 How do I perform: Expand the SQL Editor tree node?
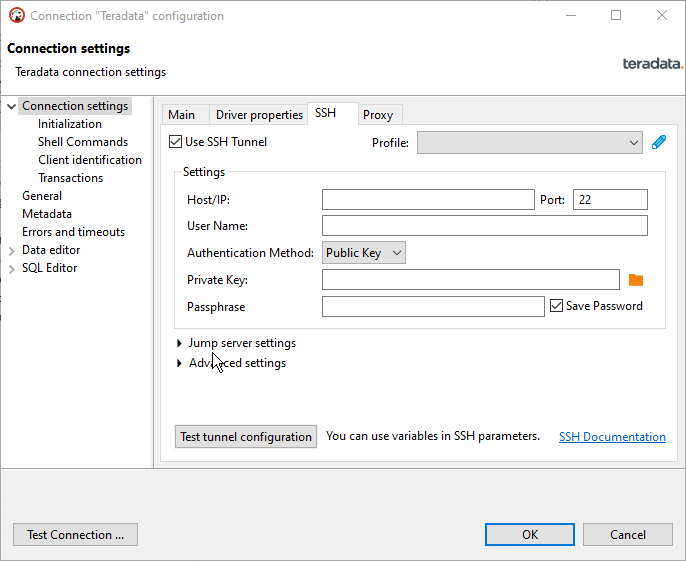click(12, 269)
